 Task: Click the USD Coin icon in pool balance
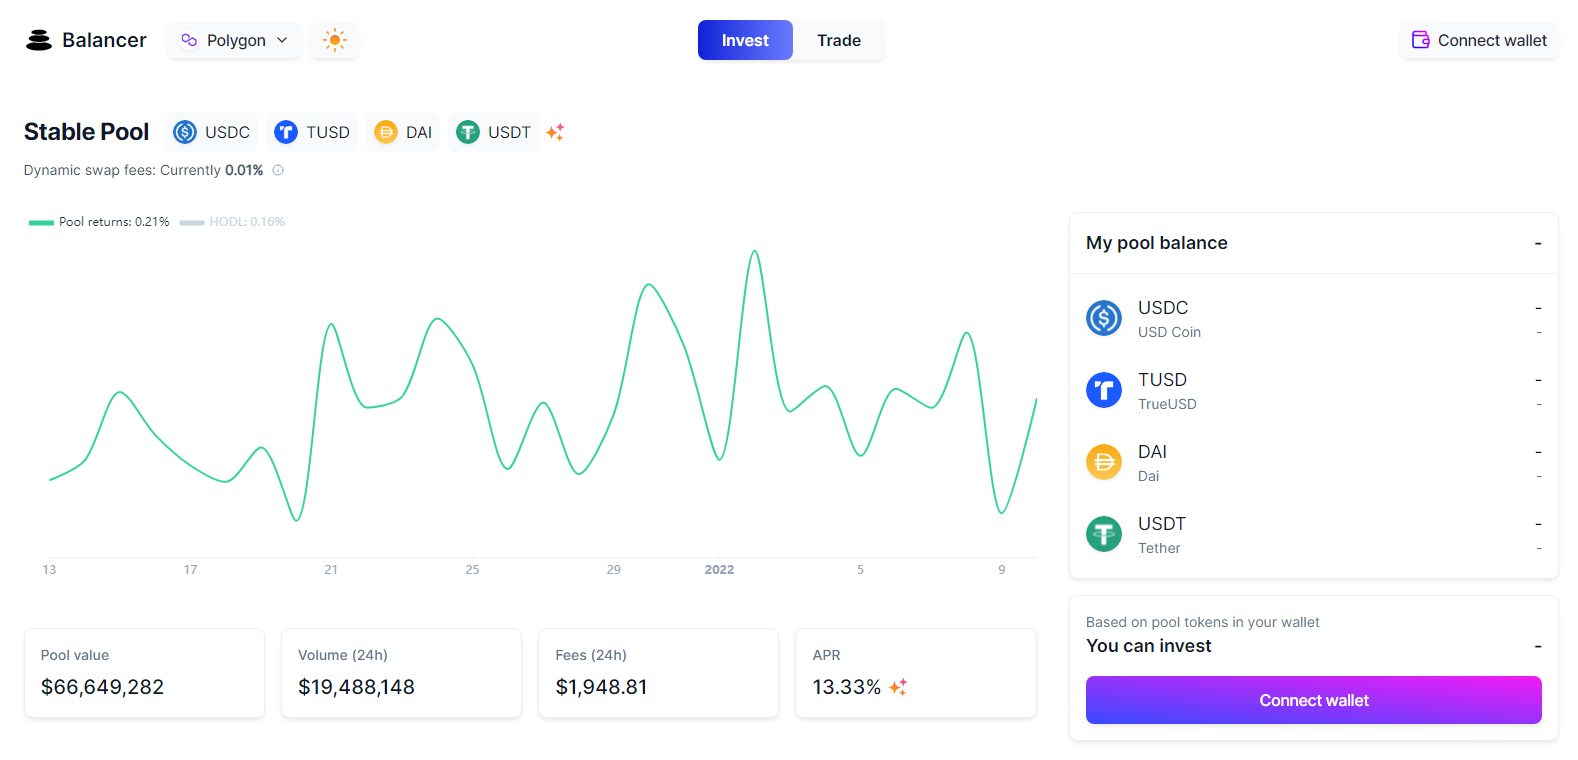[1104, 318]
